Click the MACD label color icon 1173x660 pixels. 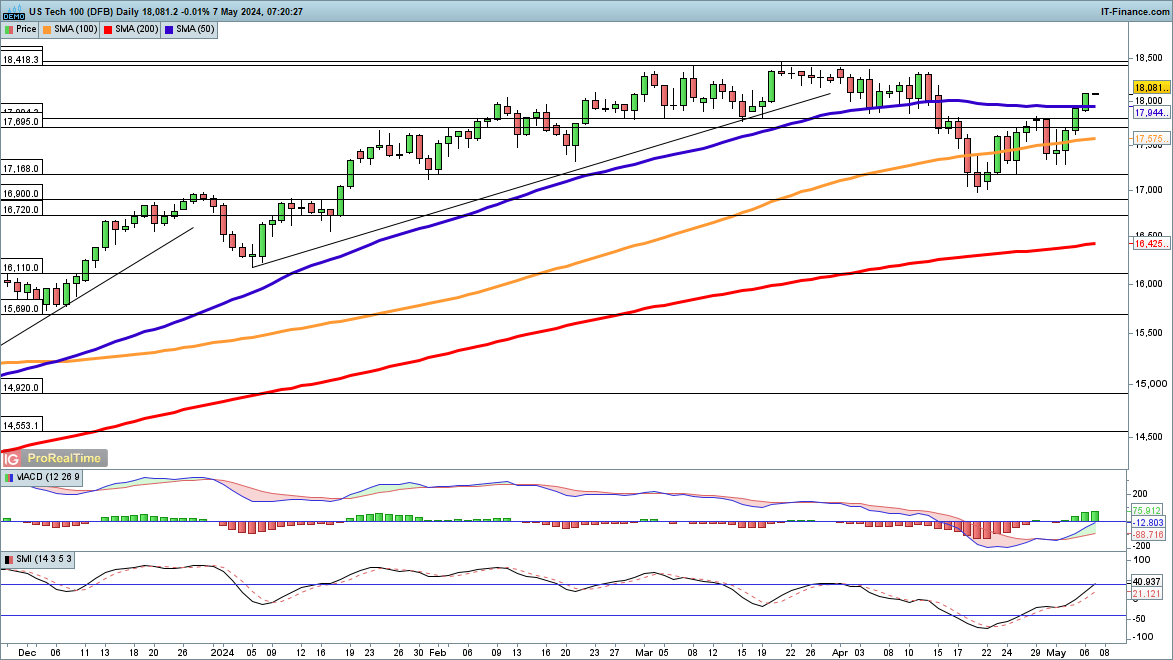tap(9, 477)
